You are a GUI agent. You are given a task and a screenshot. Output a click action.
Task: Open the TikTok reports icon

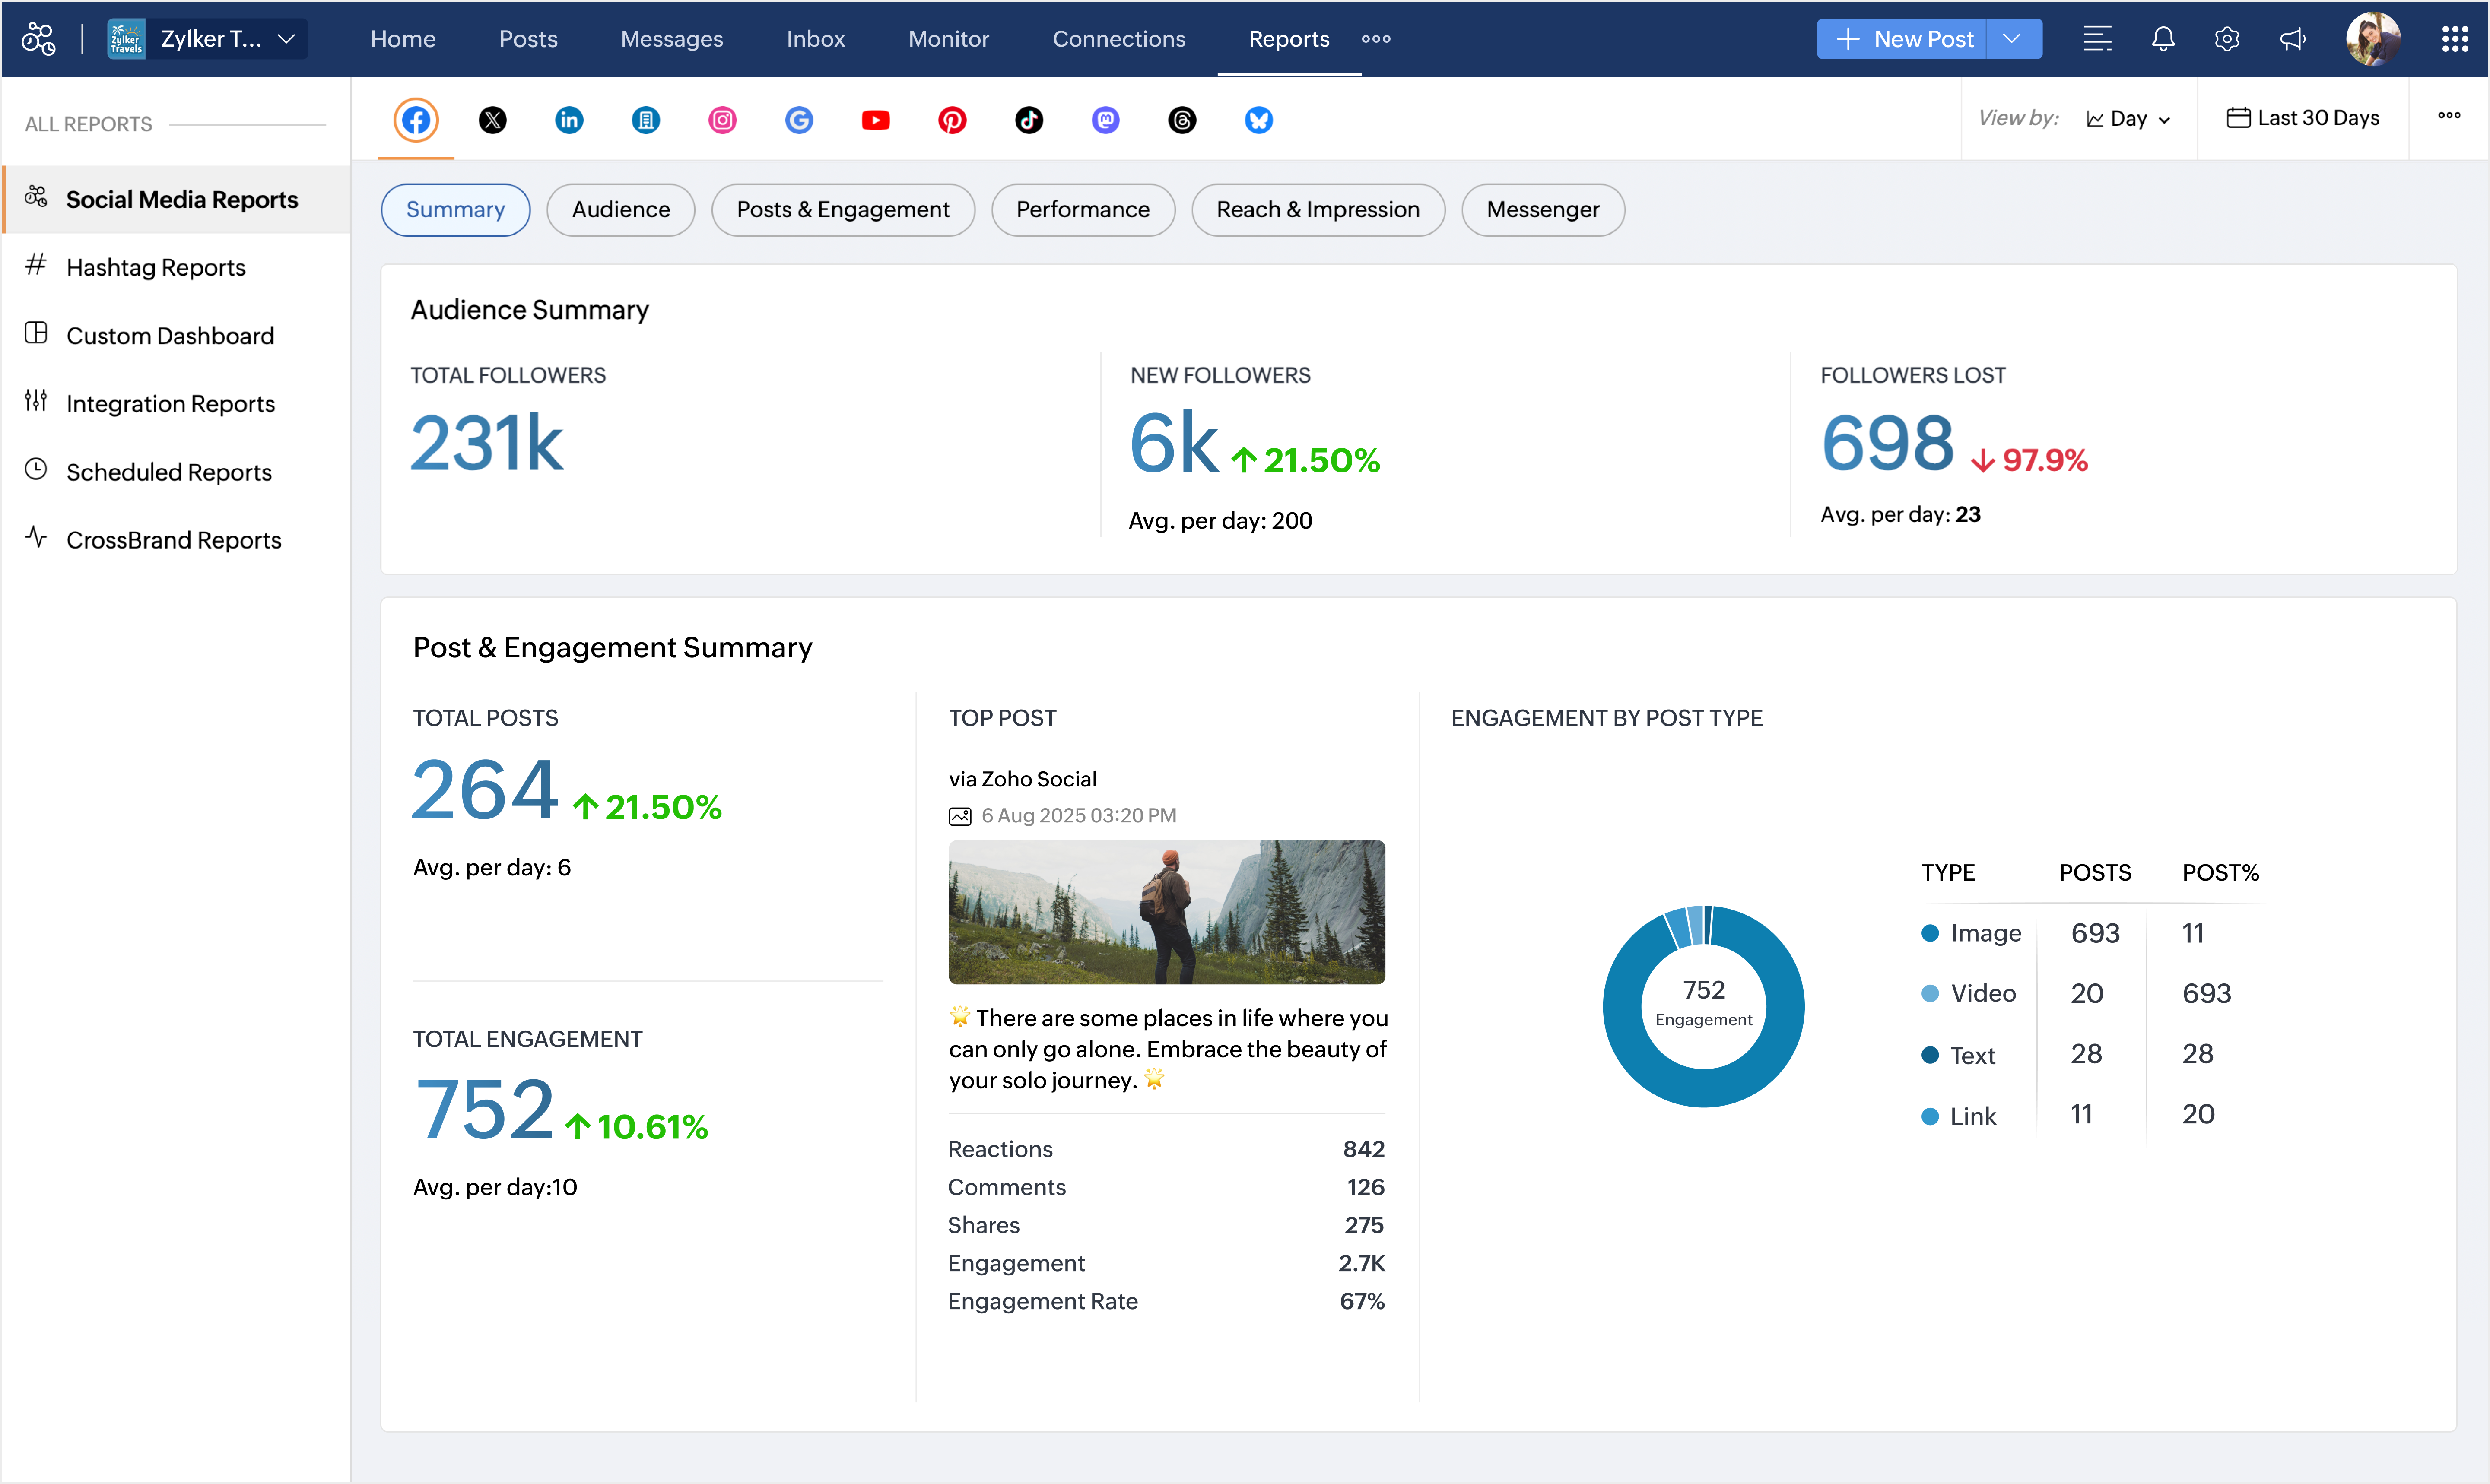[x=1029, y=120]
